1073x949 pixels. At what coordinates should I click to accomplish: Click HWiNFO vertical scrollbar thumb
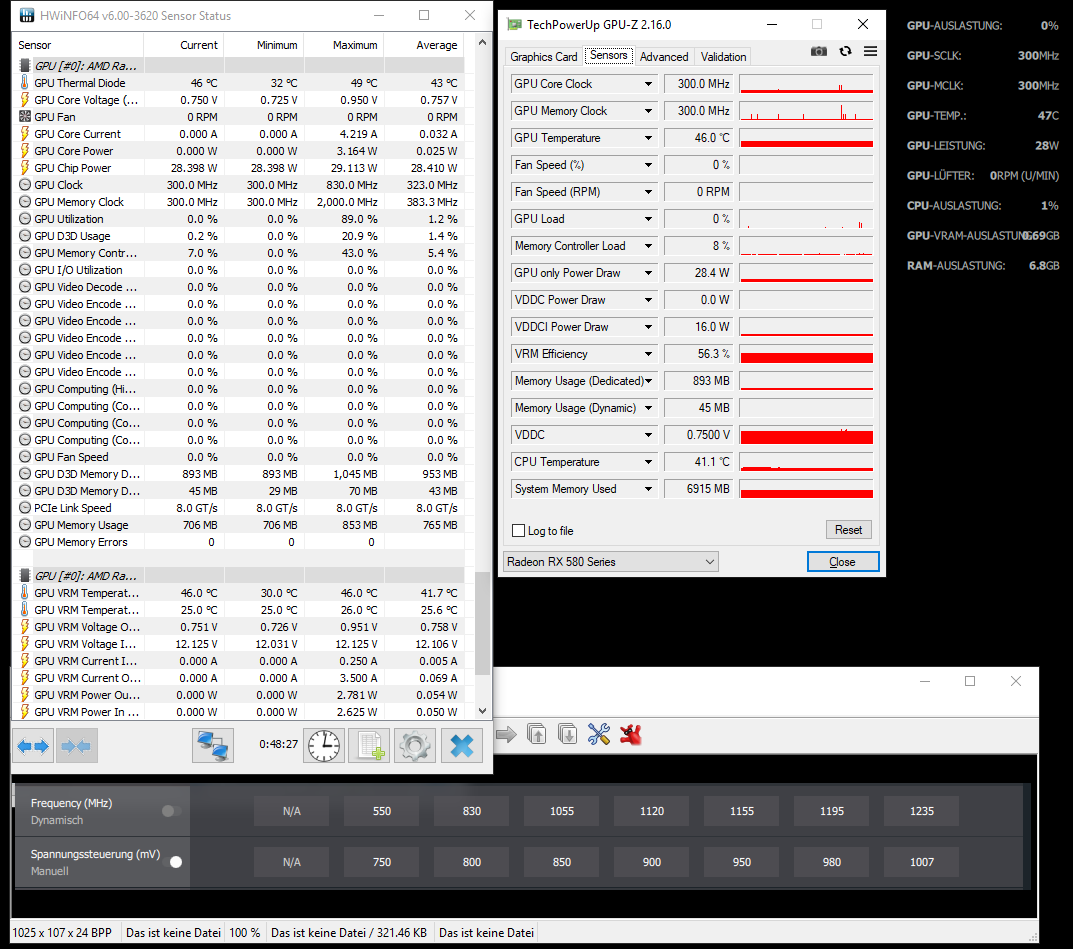[x=482, y=623]
